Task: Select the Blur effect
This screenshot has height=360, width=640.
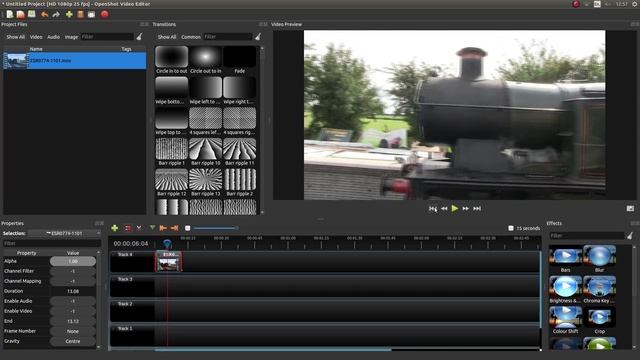Action: [599, 259]
